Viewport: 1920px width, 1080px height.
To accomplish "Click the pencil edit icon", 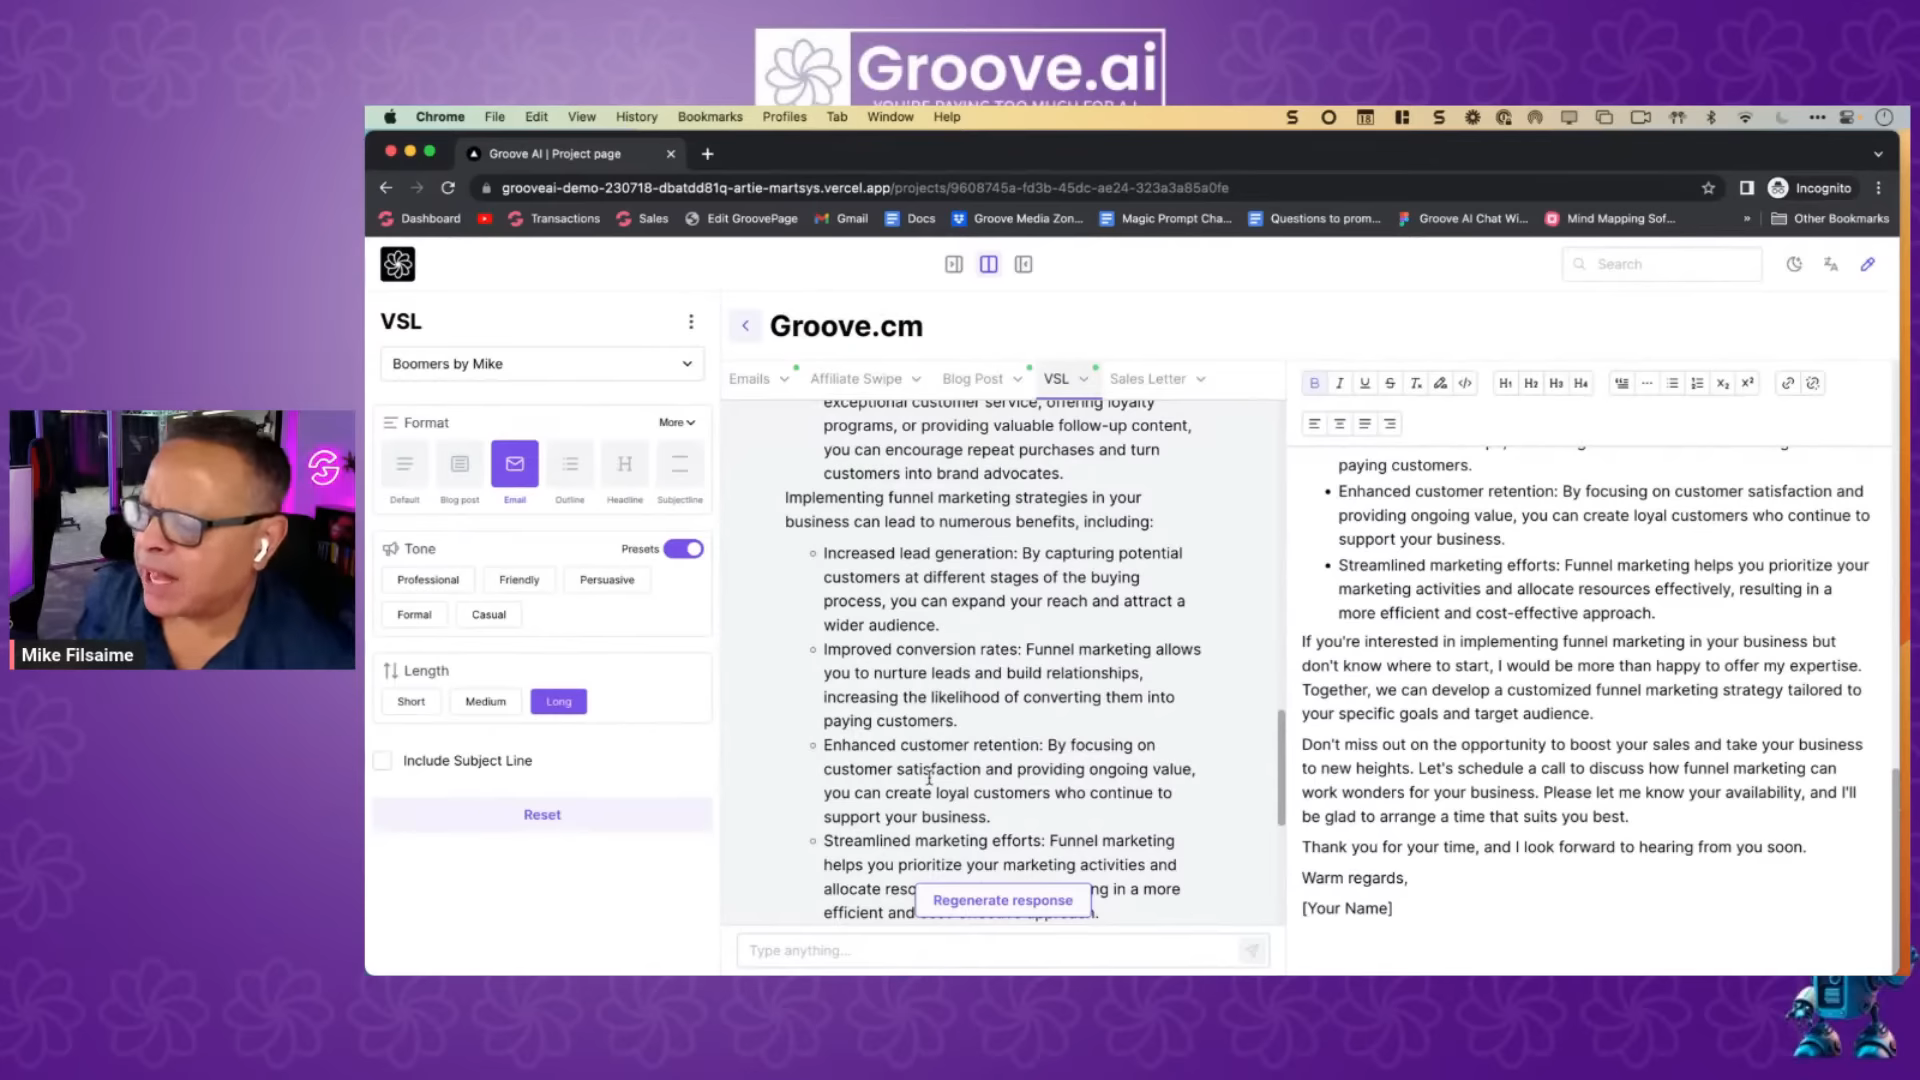I will tap(1868, 264).
